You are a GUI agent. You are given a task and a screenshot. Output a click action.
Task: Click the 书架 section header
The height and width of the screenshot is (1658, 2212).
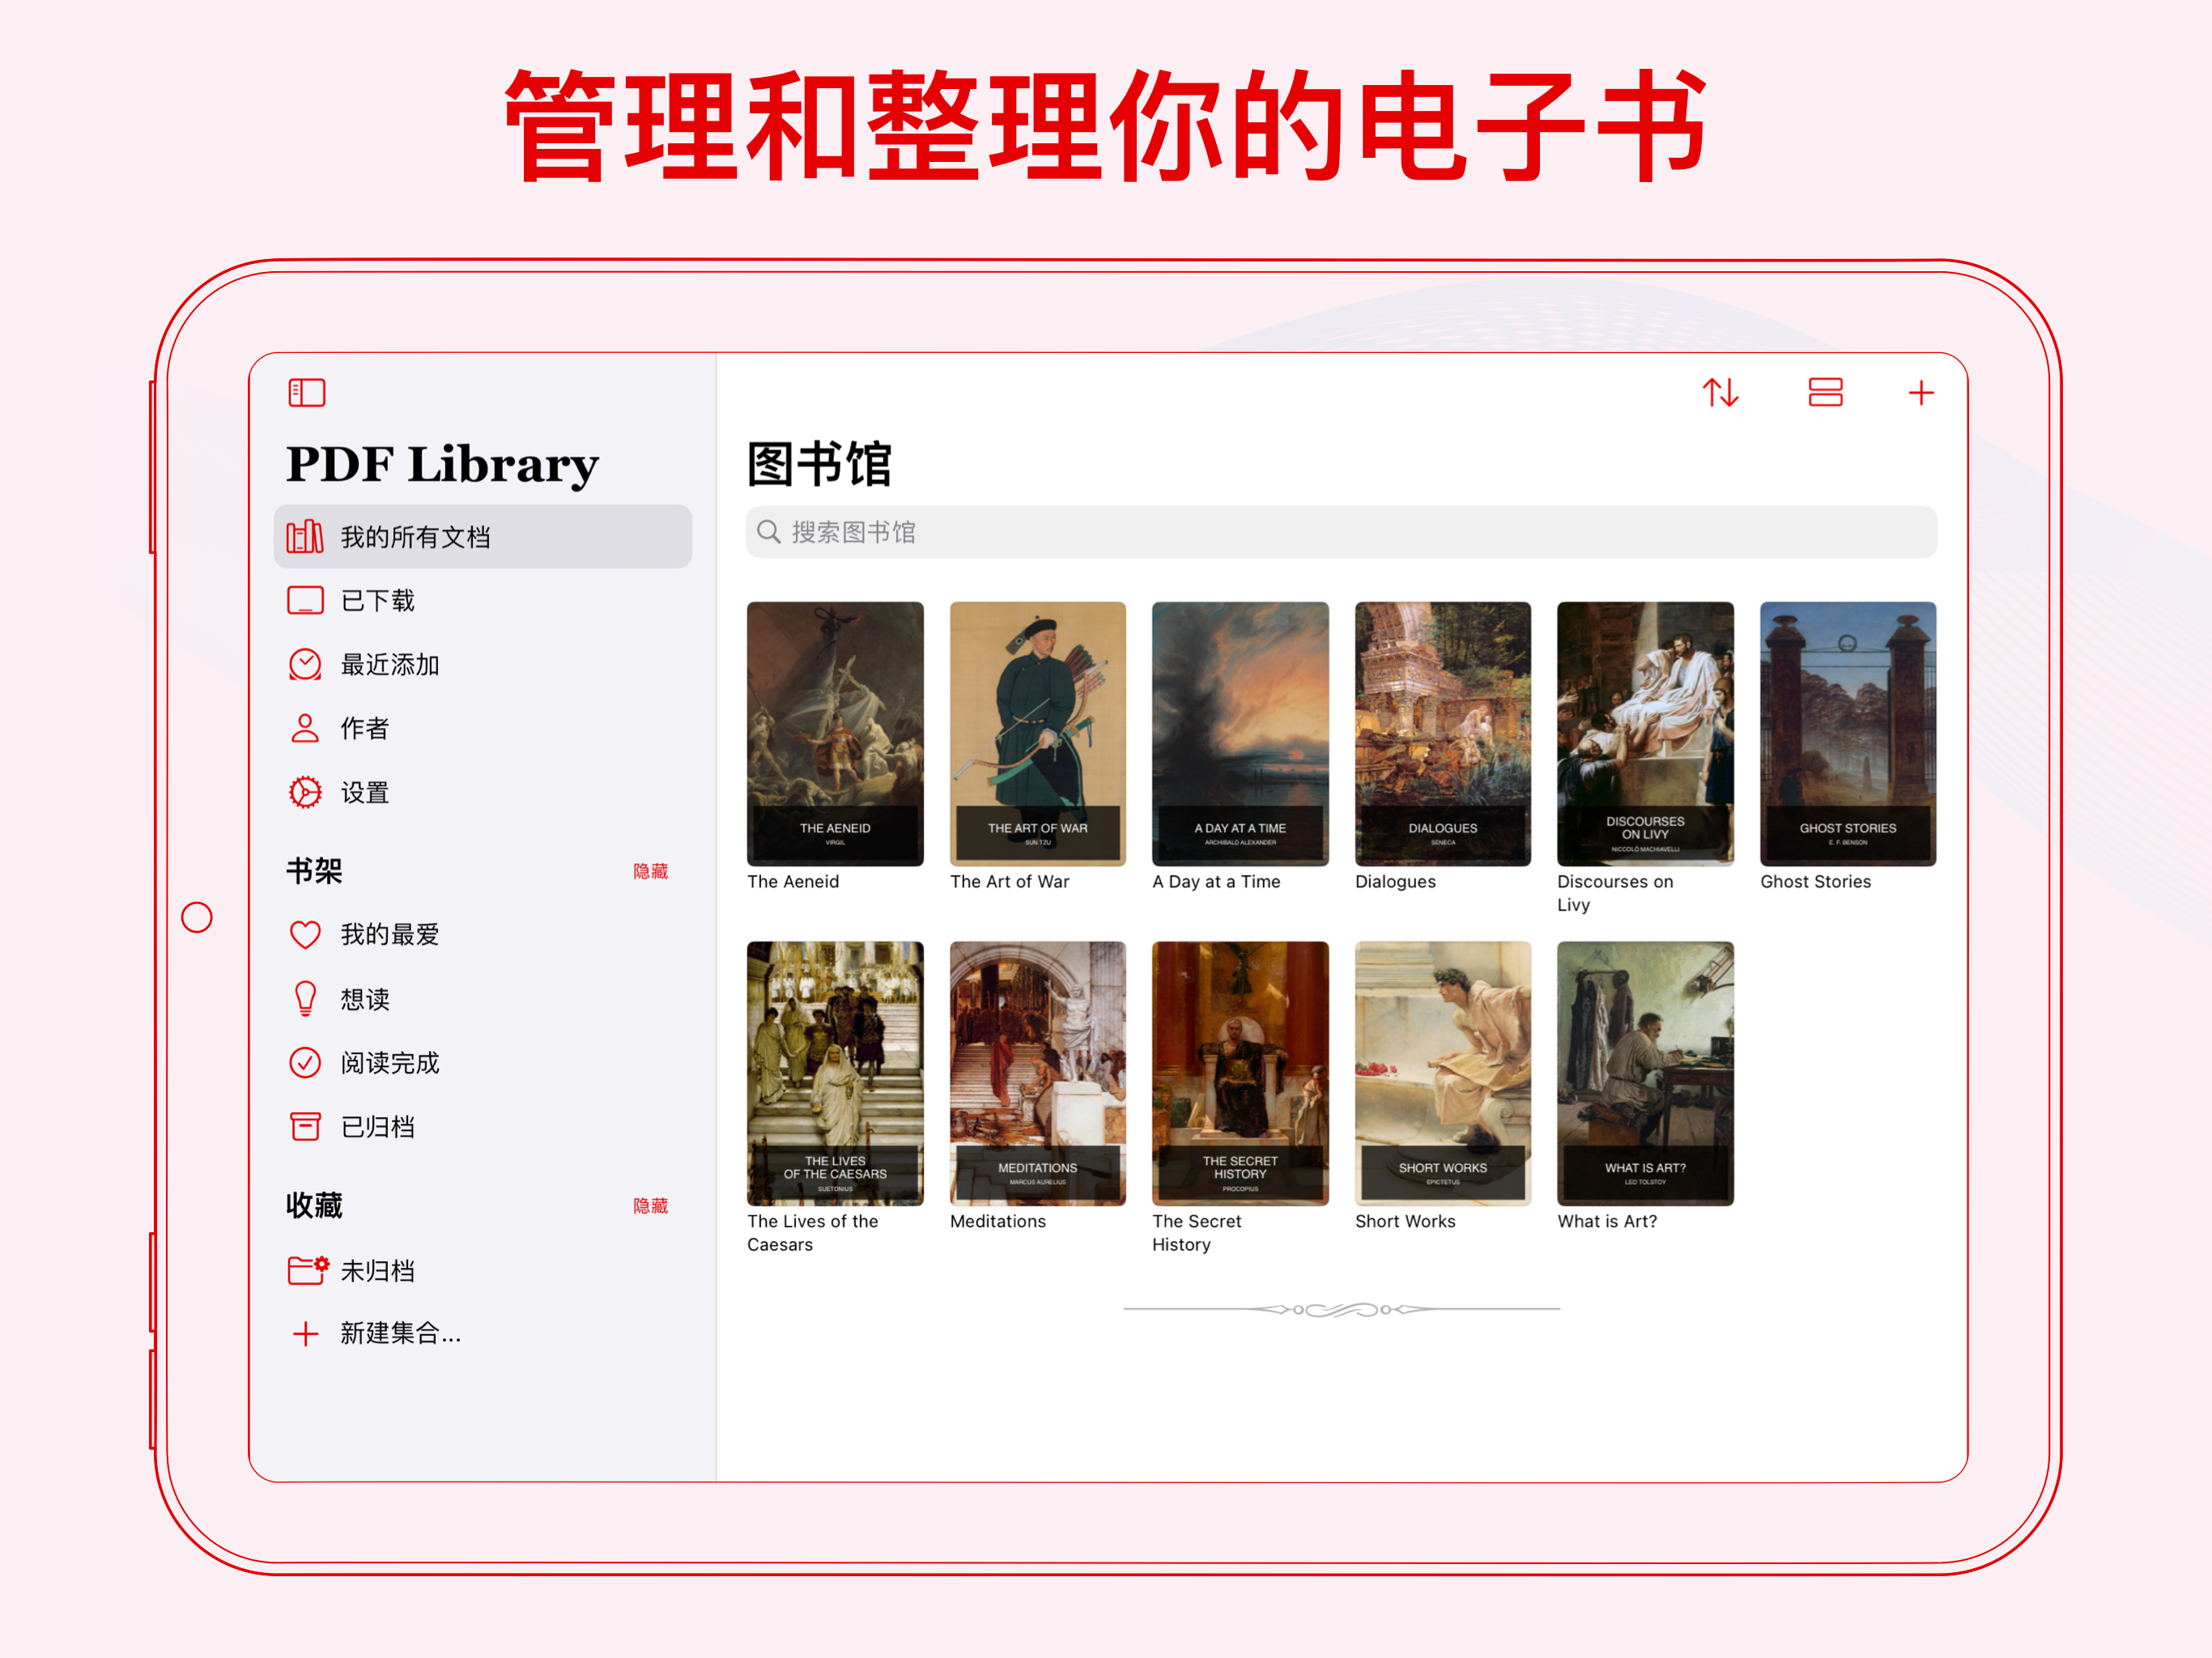(x=314, y=871)
